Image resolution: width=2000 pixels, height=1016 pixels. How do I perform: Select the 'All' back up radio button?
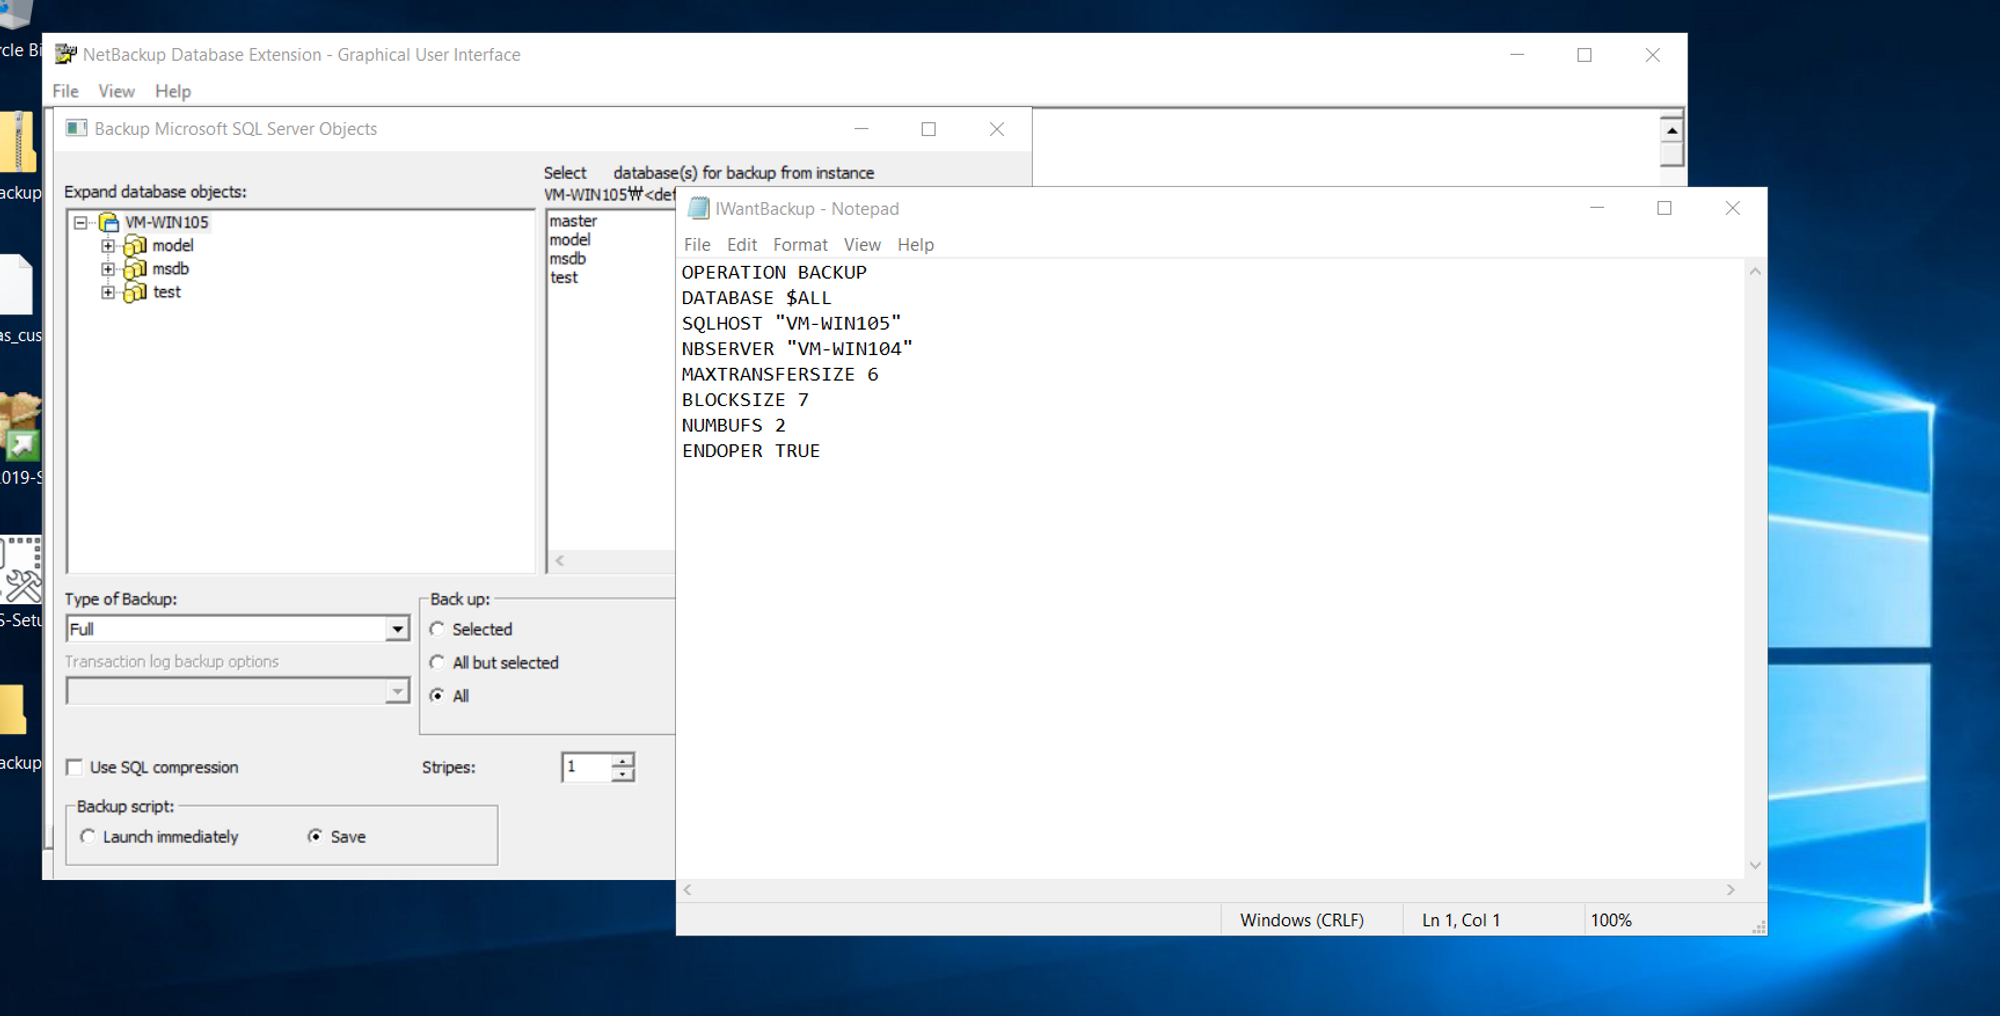pyautogui.click(x=437, y=695)
